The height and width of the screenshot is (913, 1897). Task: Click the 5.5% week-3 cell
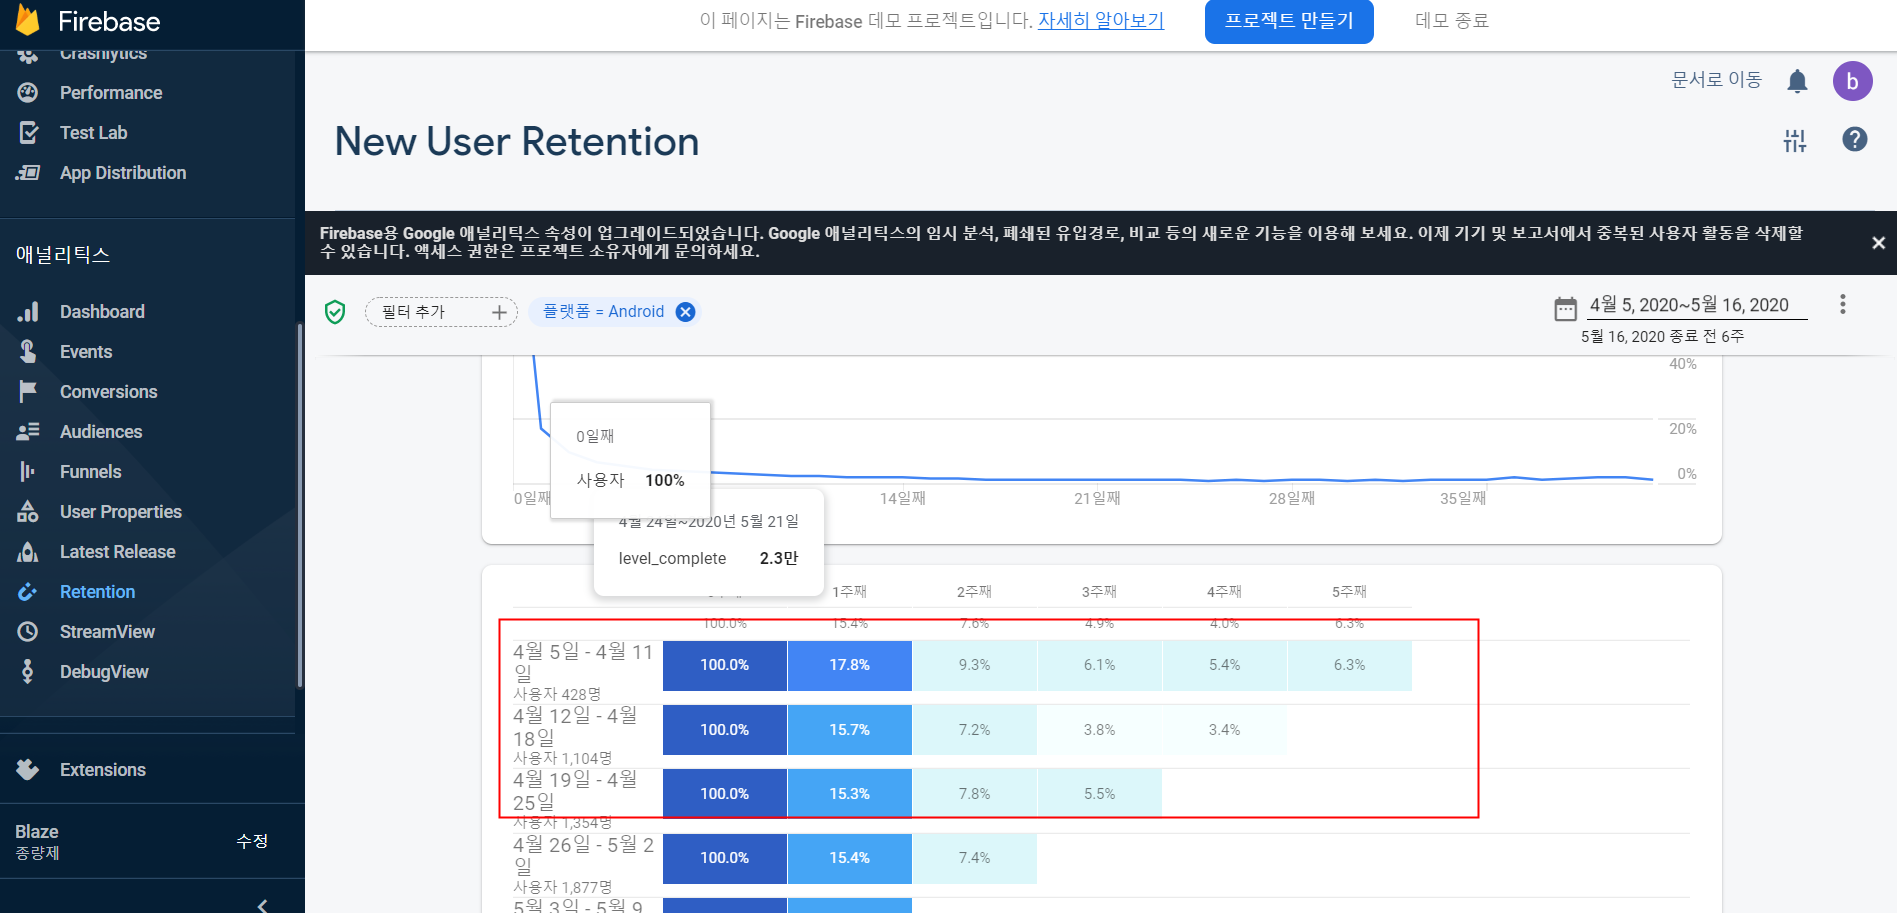[1100, 794]
